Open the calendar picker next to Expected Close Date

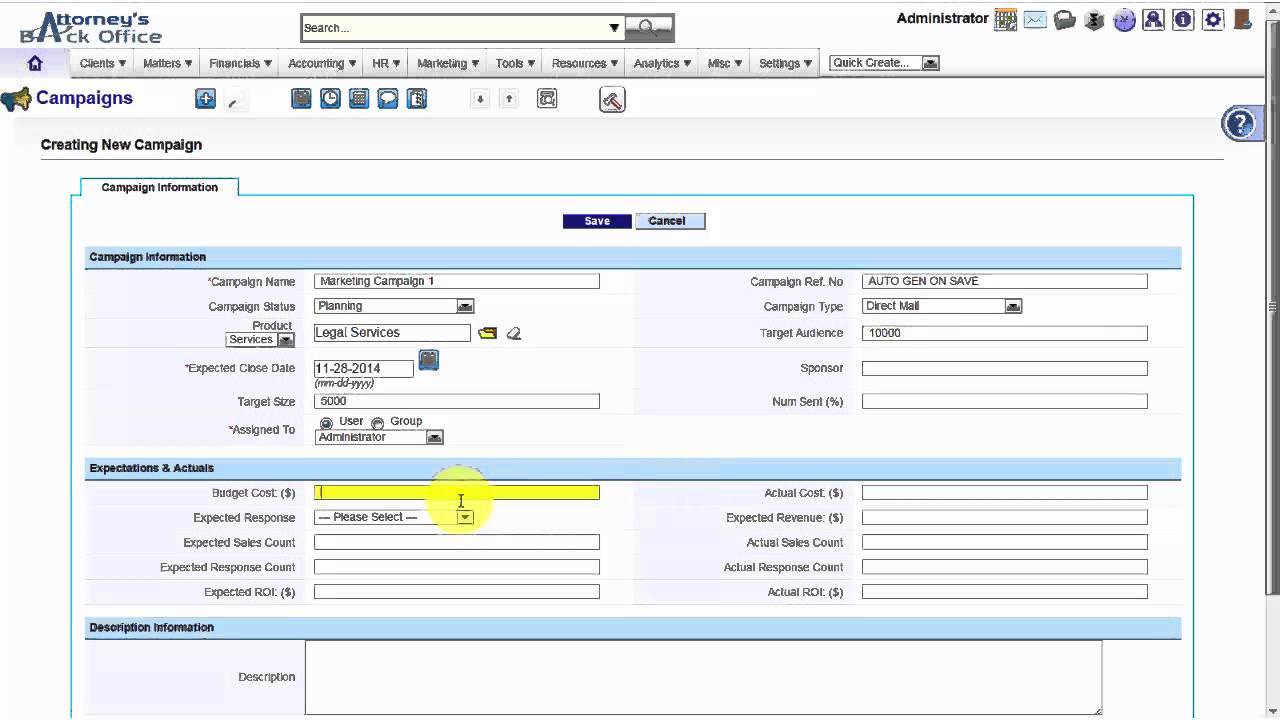click(x=428, y=360)
